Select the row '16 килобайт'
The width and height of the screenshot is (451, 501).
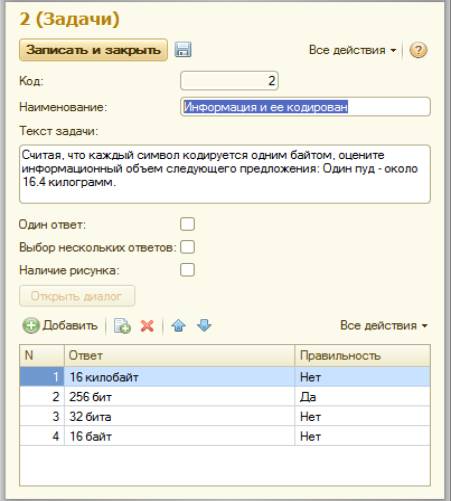(225, 377)
